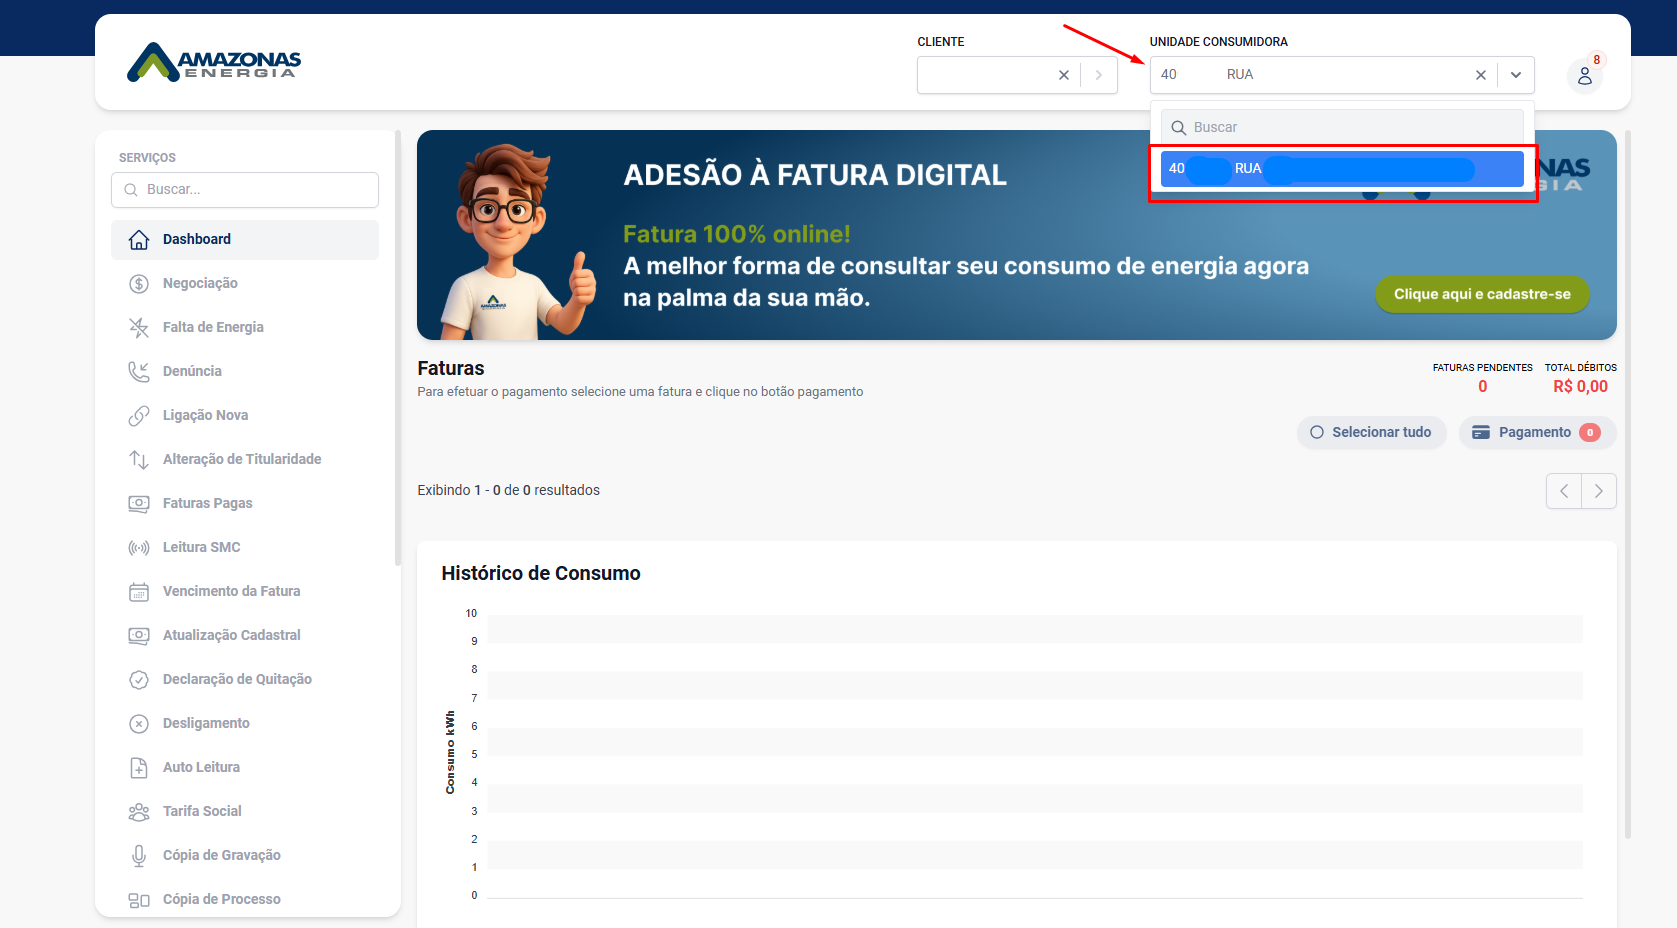Collapse the Unidade Consumidora dropdown chevron
Screen dimensions: 1677x928
tap(1516, 75)
